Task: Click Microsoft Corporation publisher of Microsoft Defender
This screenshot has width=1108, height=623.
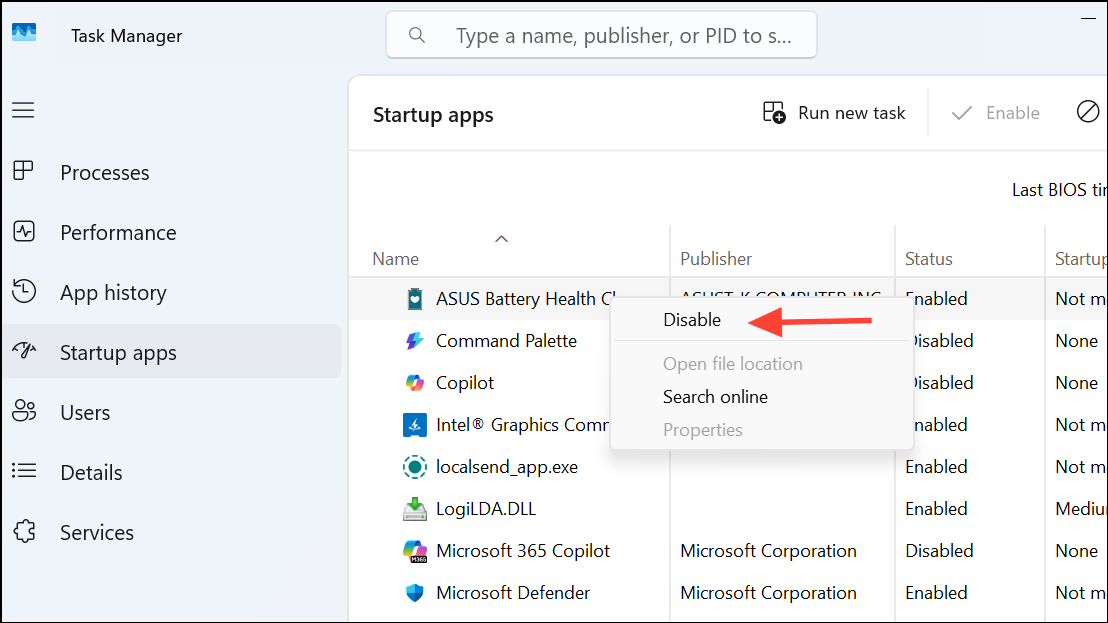Action: (x=768, y=593)
